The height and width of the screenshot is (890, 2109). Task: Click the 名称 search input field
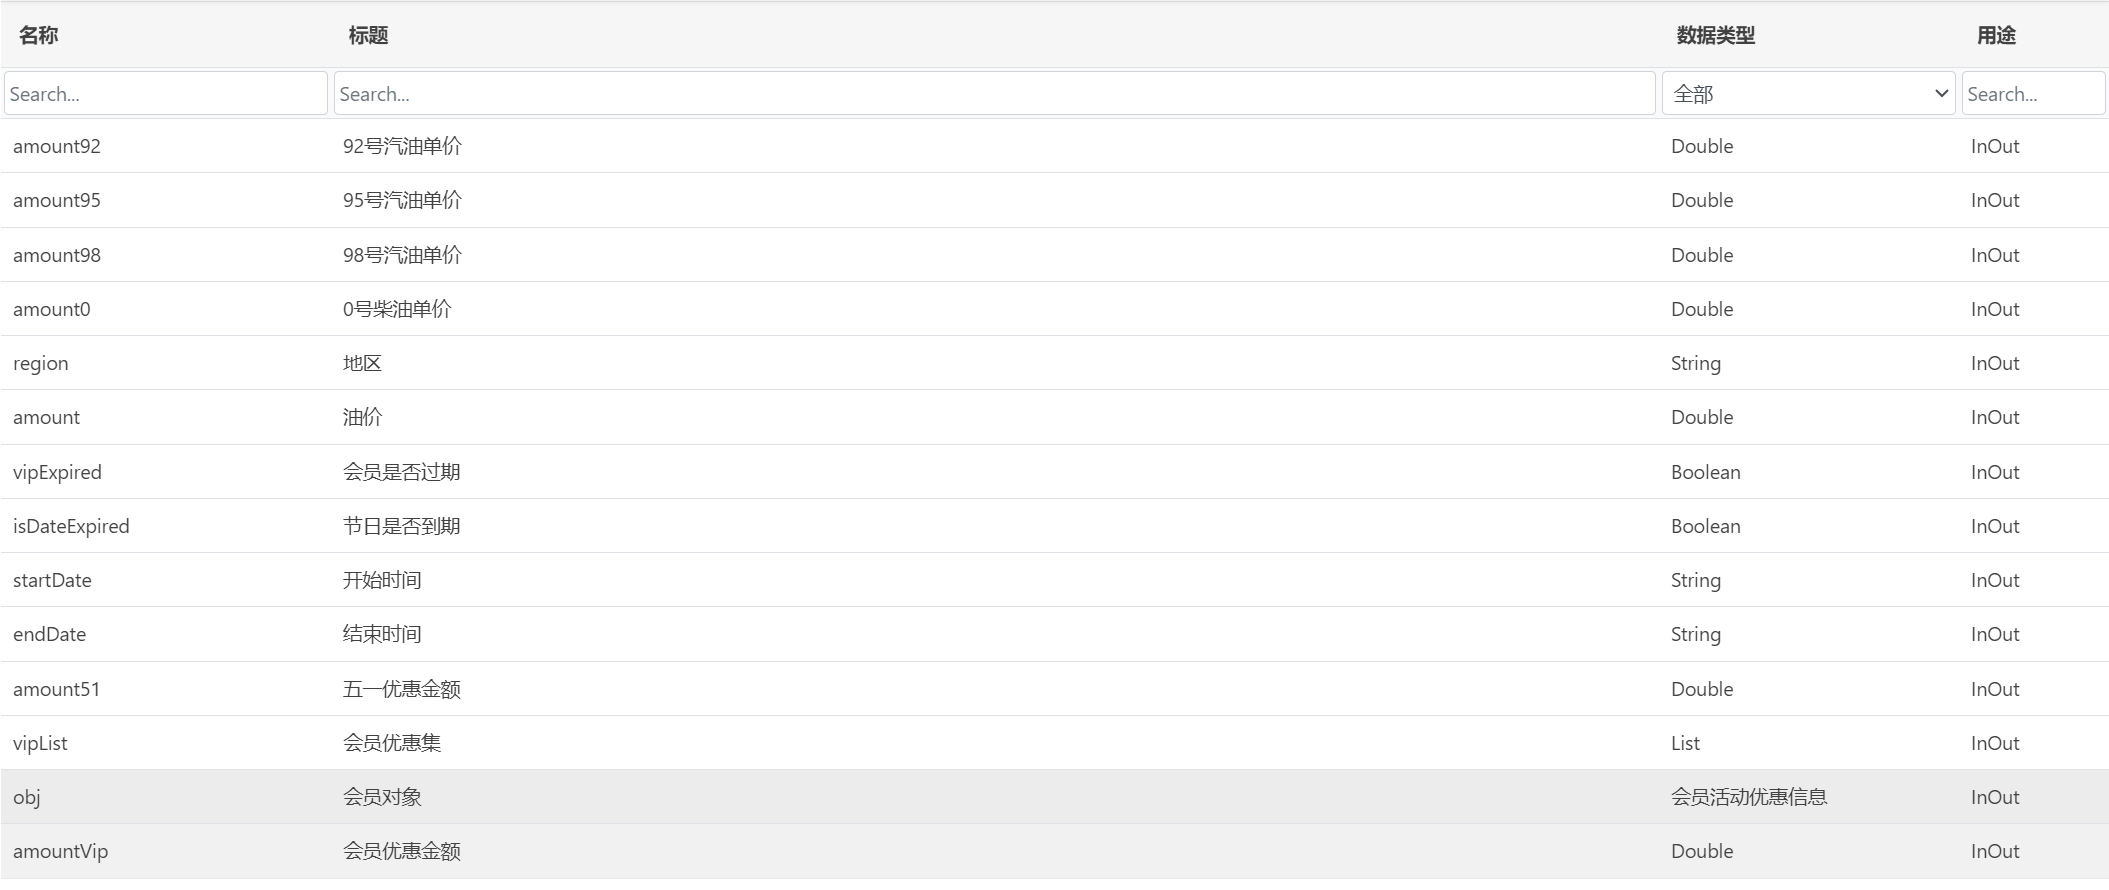pos(166,94)
